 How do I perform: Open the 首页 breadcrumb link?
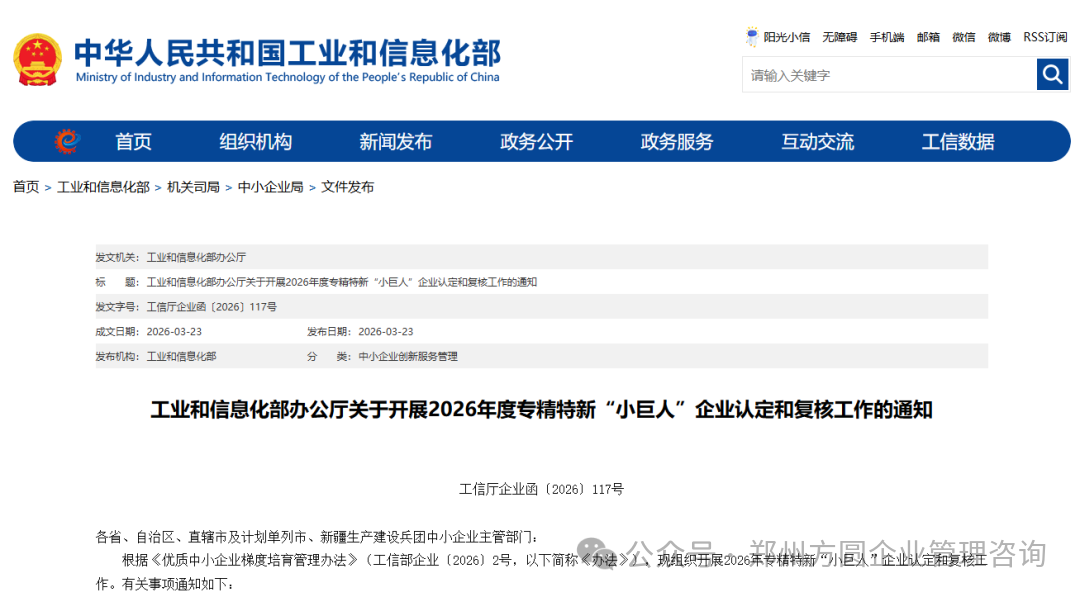point(25,186)
